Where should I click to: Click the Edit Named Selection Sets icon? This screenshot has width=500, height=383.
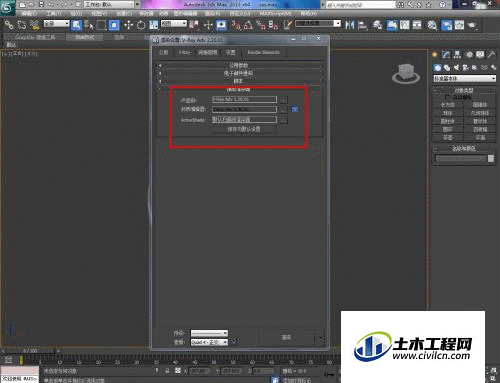288,25
